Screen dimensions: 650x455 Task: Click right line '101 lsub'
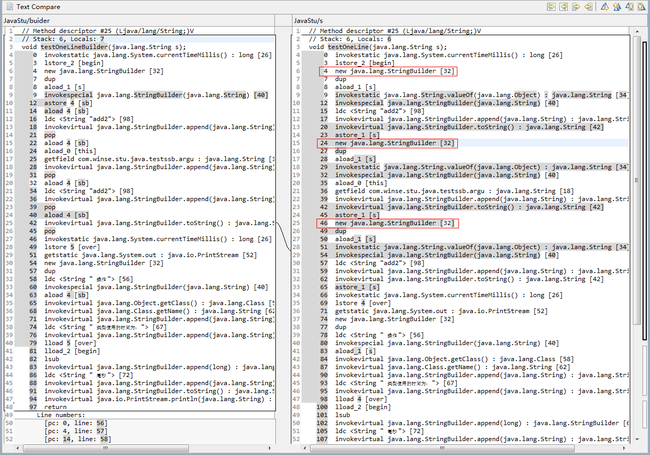point(333,415)
